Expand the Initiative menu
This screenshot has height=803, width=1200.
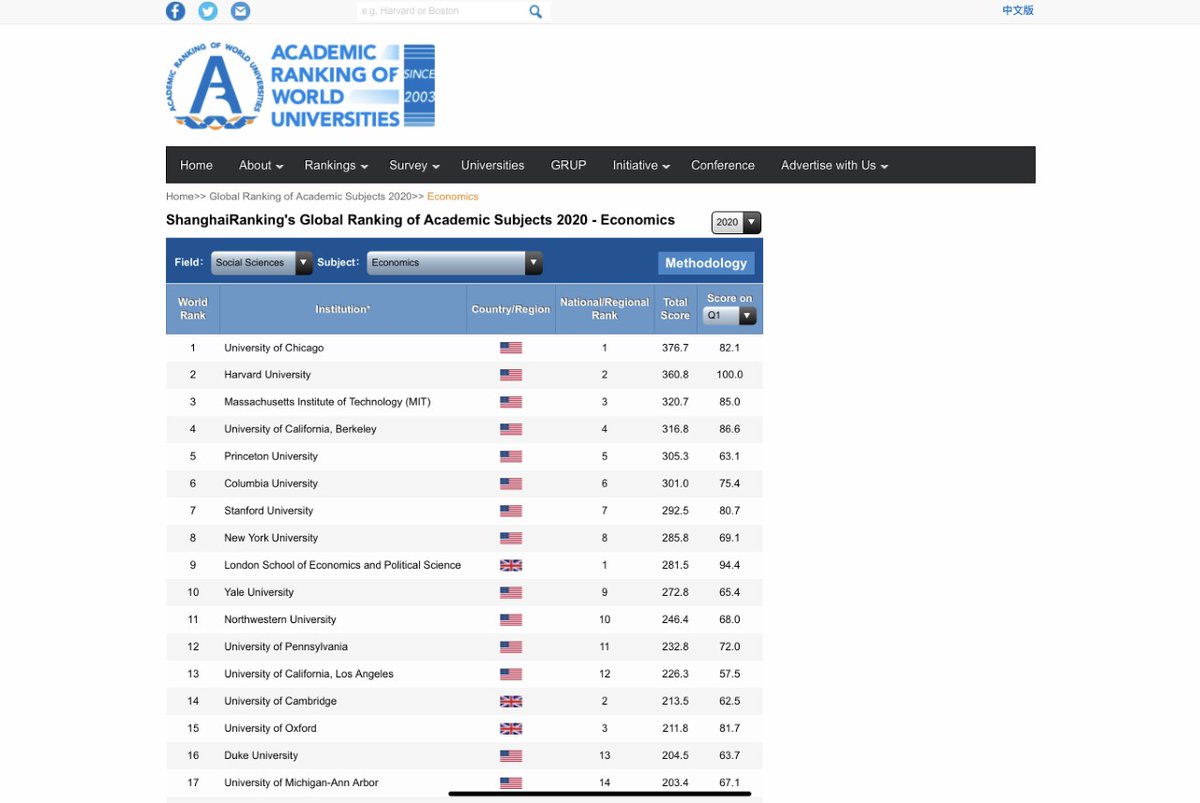point(641,165)
